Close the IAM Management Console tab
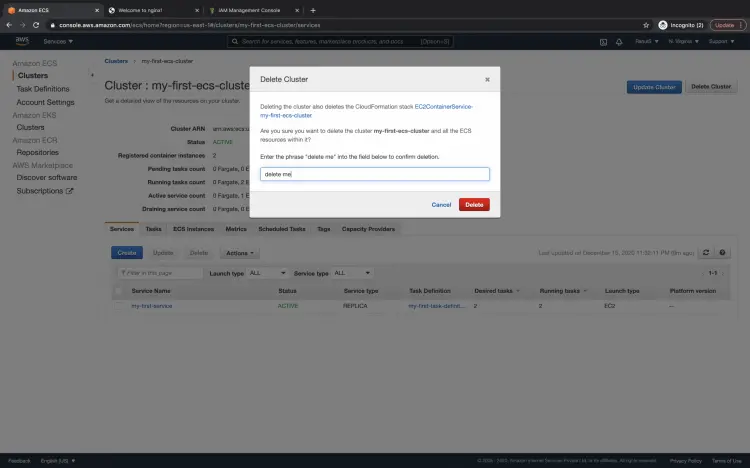Screen dimensions: 750x468 [297, 10]
